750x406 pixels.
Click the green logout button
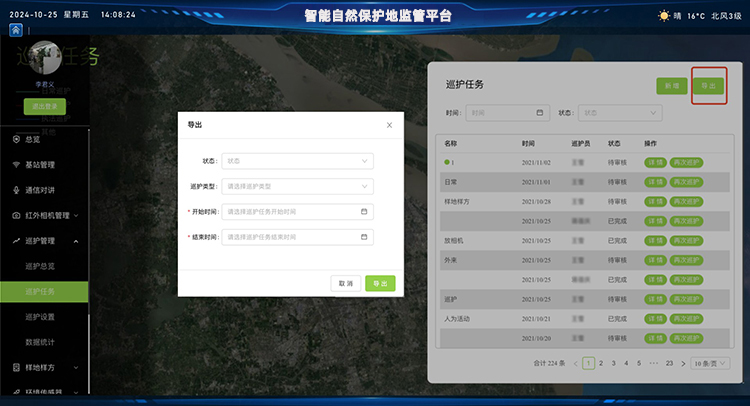44,106
